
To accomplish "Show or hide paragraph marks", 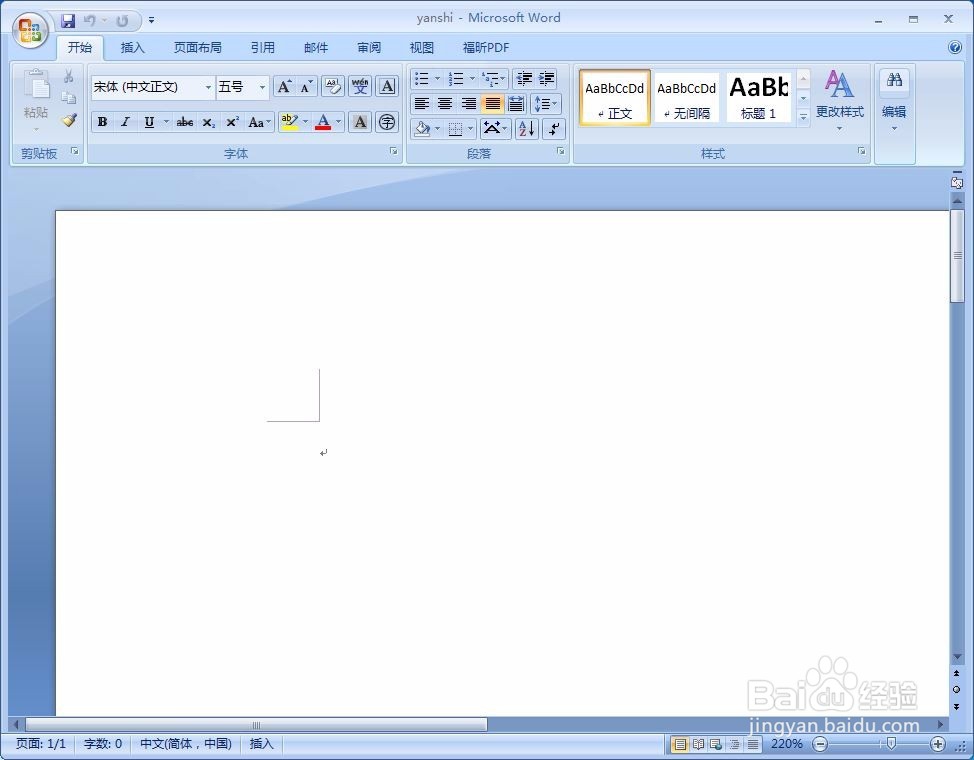I will [x=553, y=129].
